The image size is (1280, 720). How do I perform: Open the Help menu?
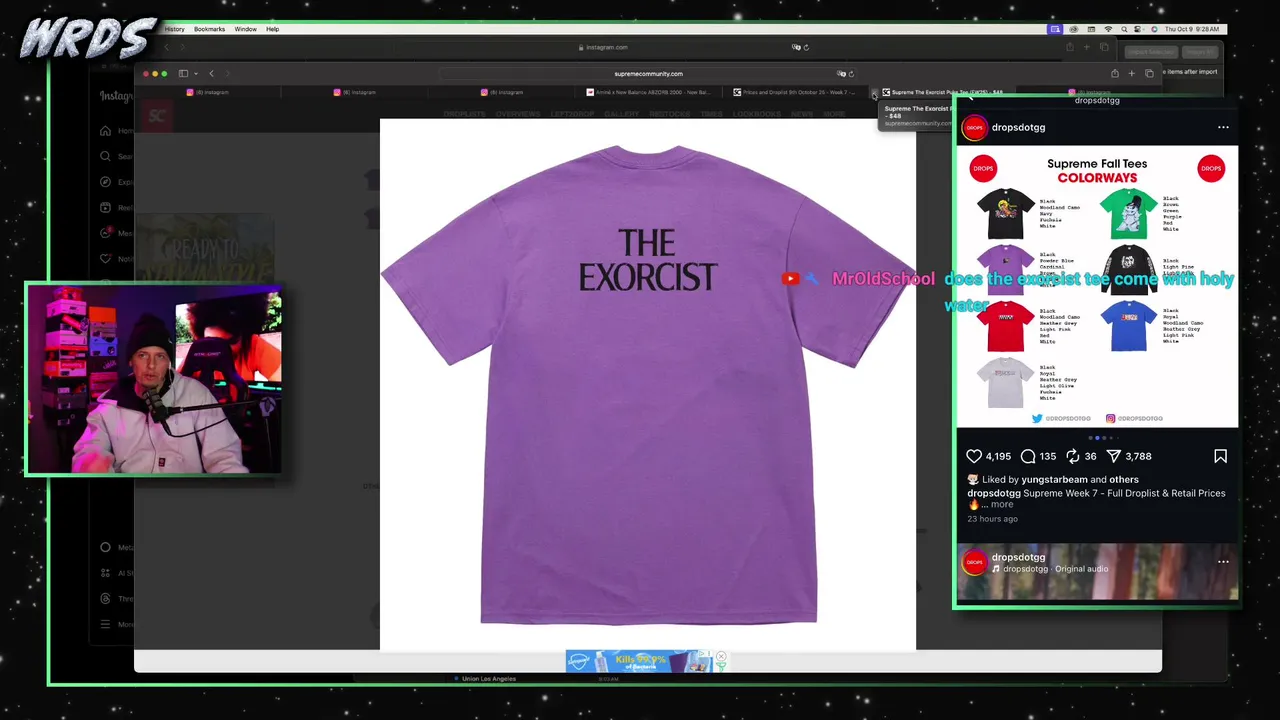click(x=272, y=29)
